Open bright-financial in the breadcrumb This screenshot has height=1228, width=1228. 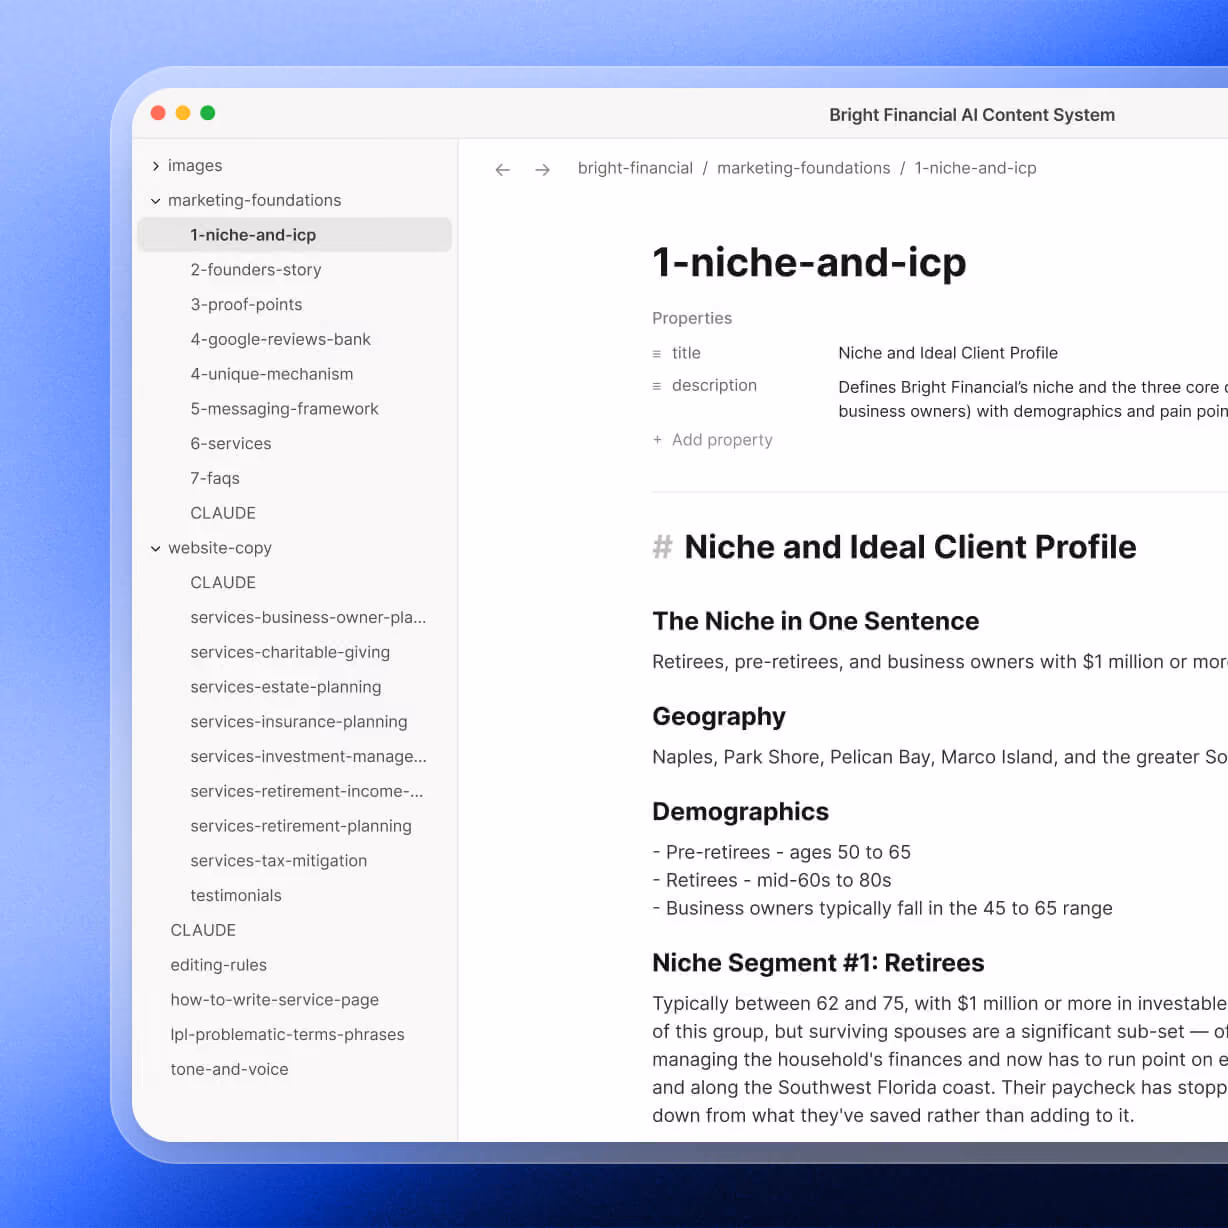[635, 168]
